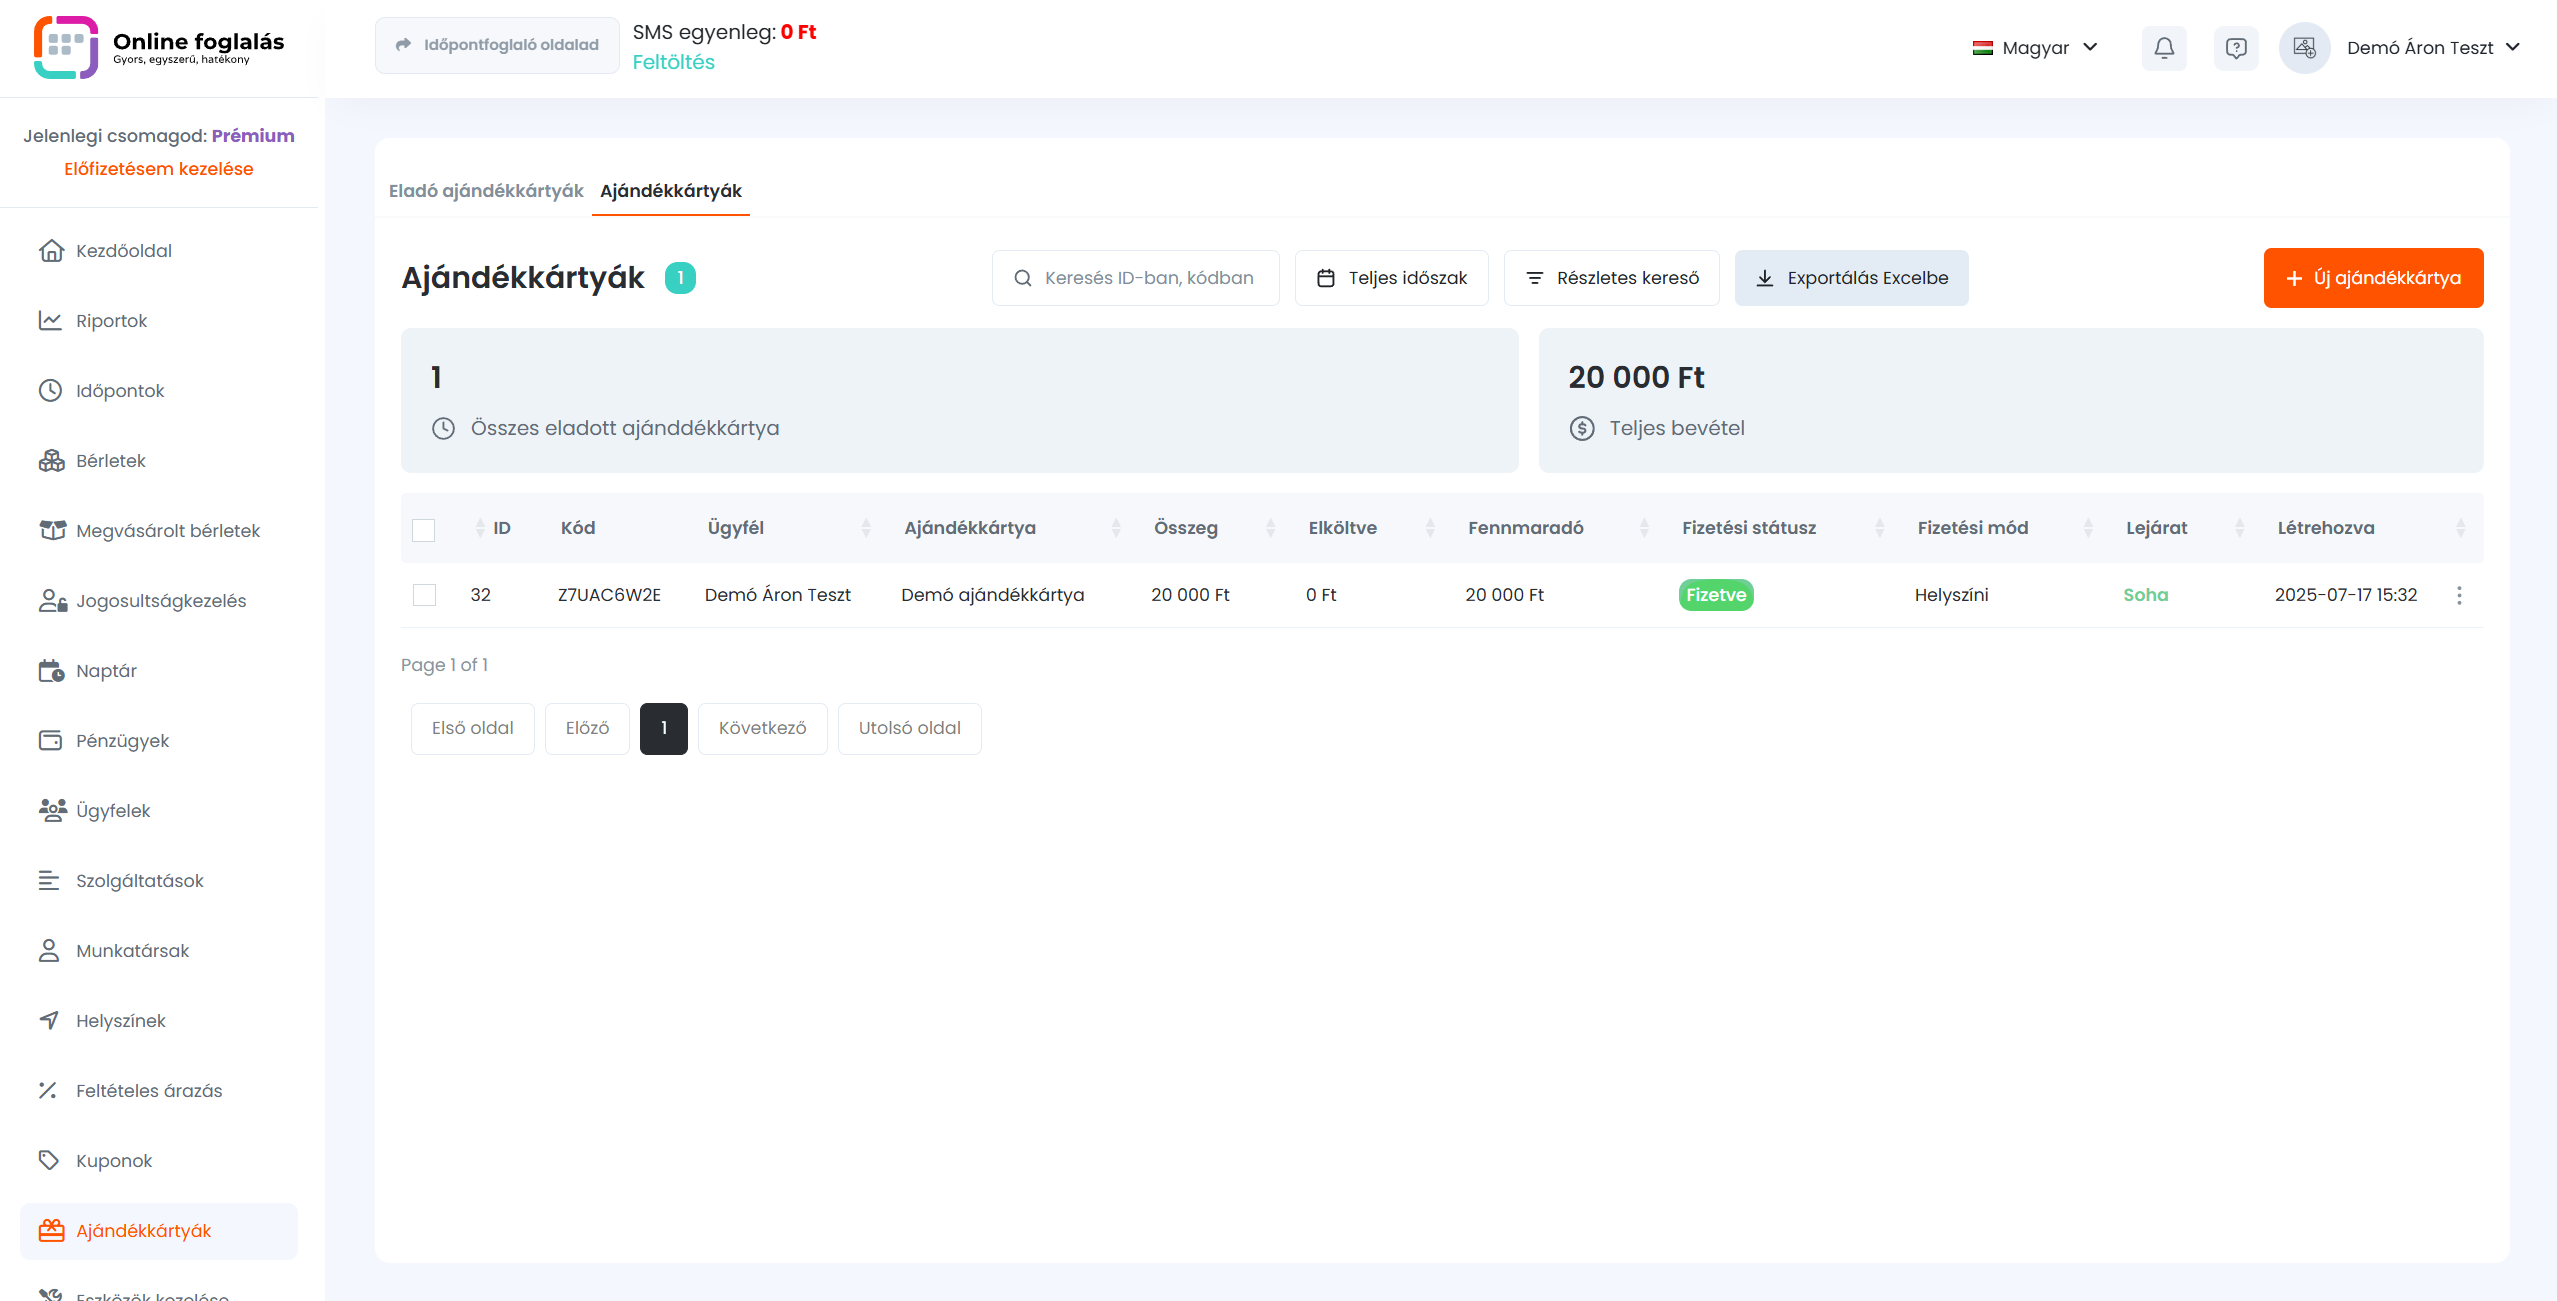Open the row's three-dot actions menu
Viewport: 2557px width, 1301px height.
[x=2459, y=595]
